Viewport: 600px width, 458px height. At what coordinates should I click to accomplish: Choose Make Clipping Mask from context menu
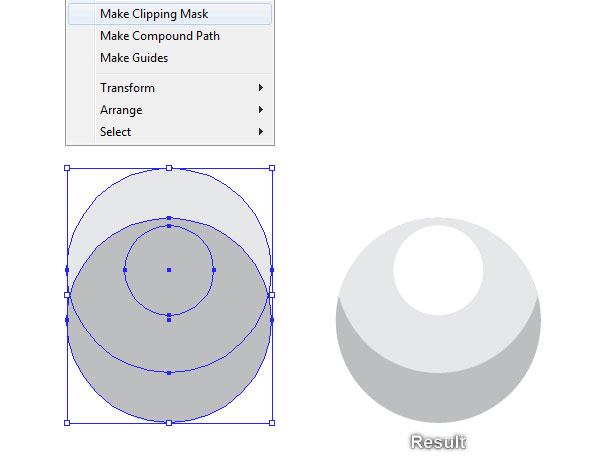tap(170, 14)
